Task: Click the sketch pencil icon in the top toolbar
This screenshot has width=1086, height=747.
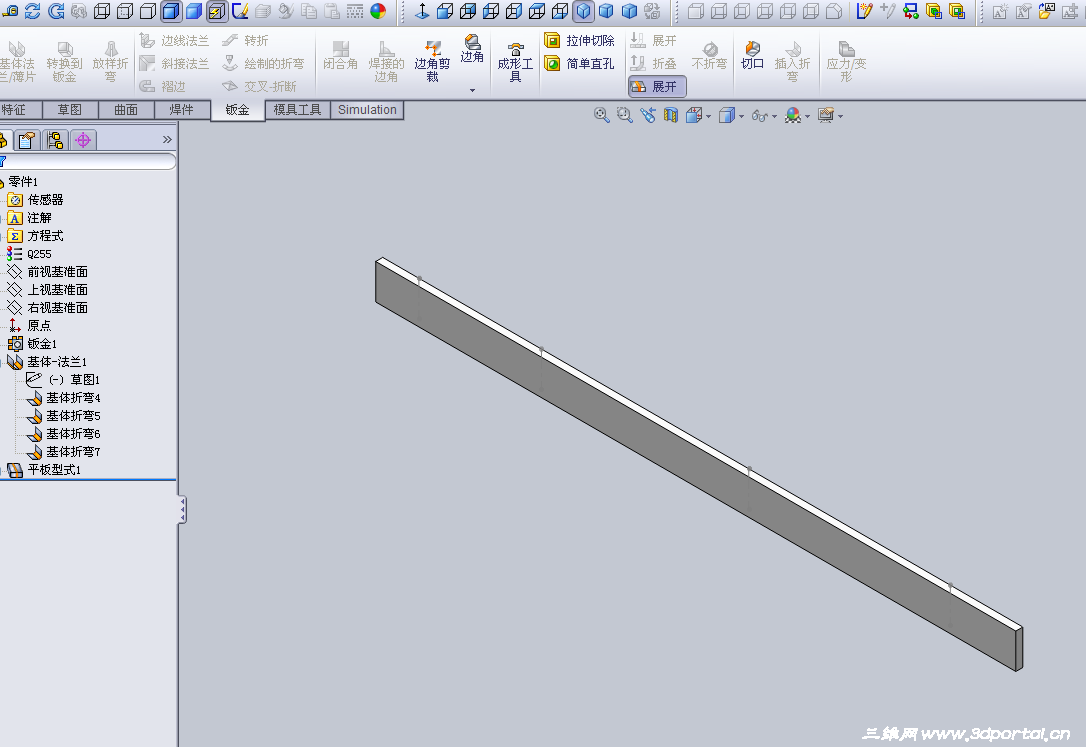Action: 240,11
